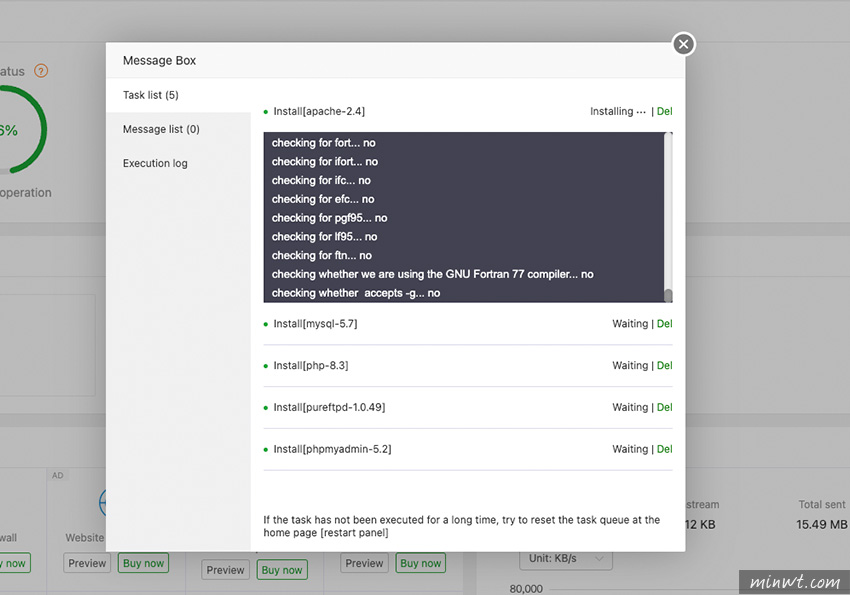Click the 'Installing ···' status text
Viewport: 850px width, 595px height.
(x=617, y=111)
